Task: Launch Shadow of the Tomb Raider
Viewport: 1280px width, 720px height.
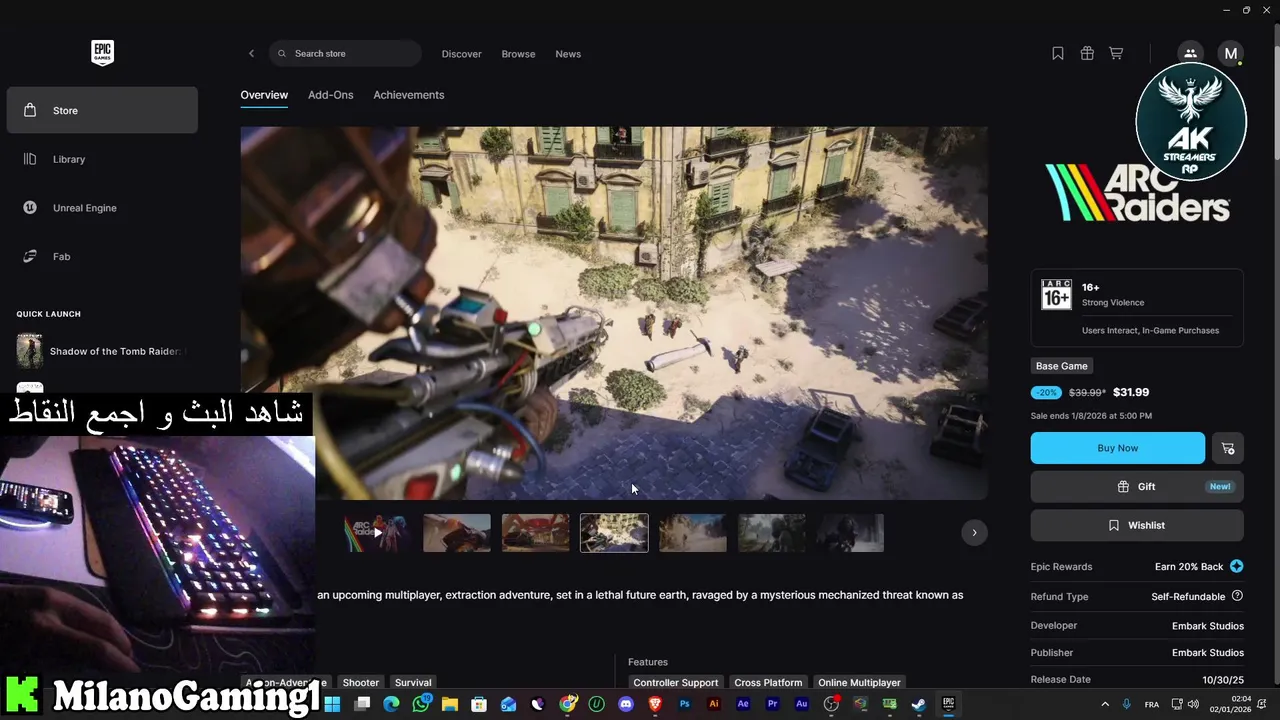Action: coord(101,351)
